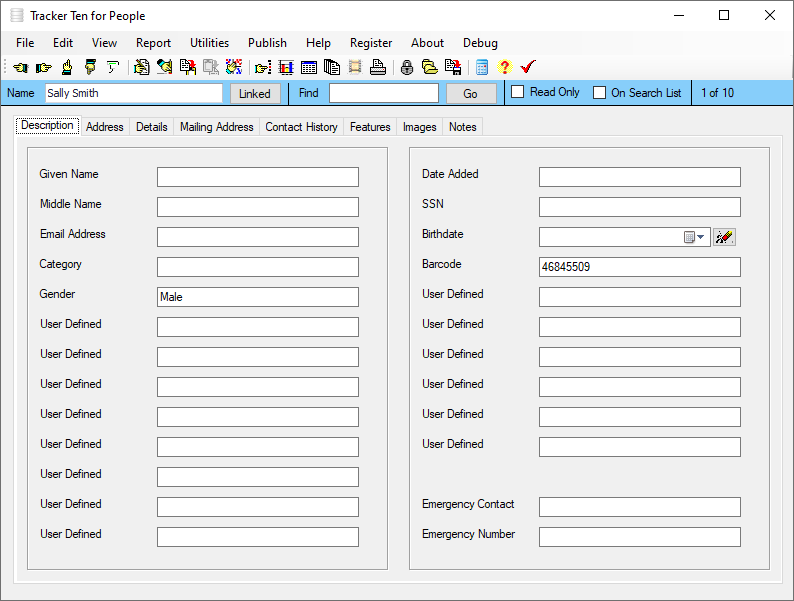This screenshot has width=794, height=601.
Task: Switch to the Contact History tab
Action: coord(301,127)
